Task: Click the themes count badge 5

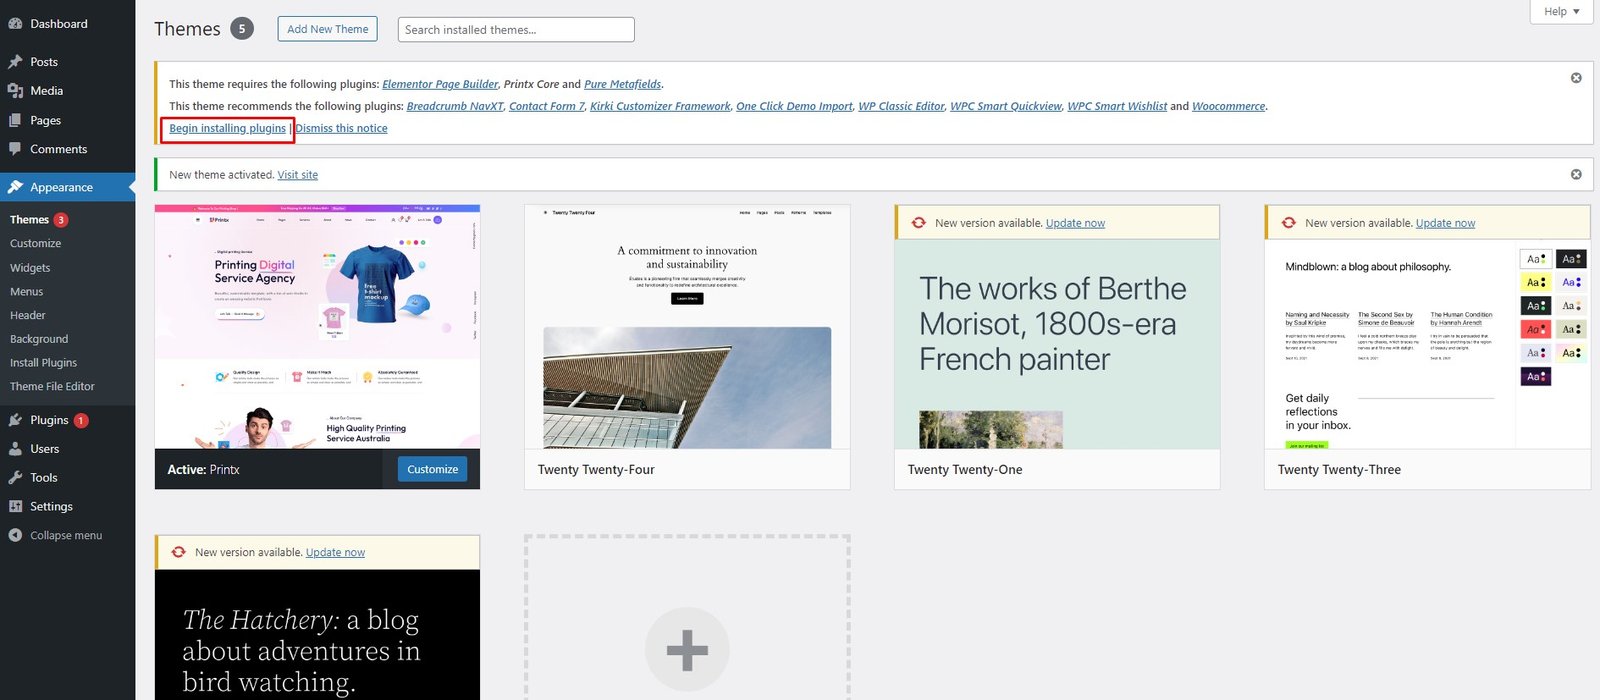Action: pyautogui.click(x=242, y=29)
